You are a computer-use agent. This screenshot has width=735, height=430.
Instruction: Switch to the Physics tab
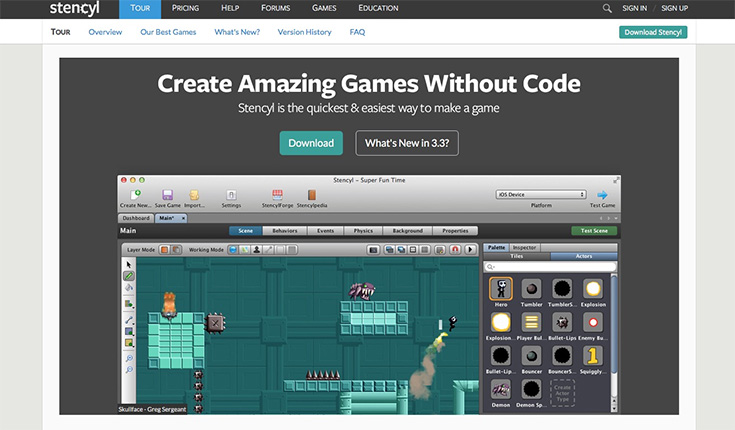363,231
